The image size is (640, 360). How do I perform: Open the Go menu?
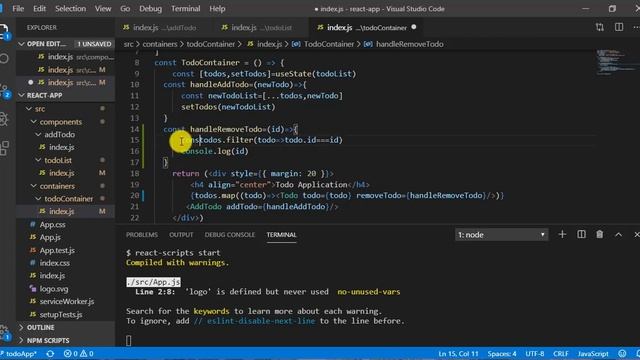click(x=125, y=9)
